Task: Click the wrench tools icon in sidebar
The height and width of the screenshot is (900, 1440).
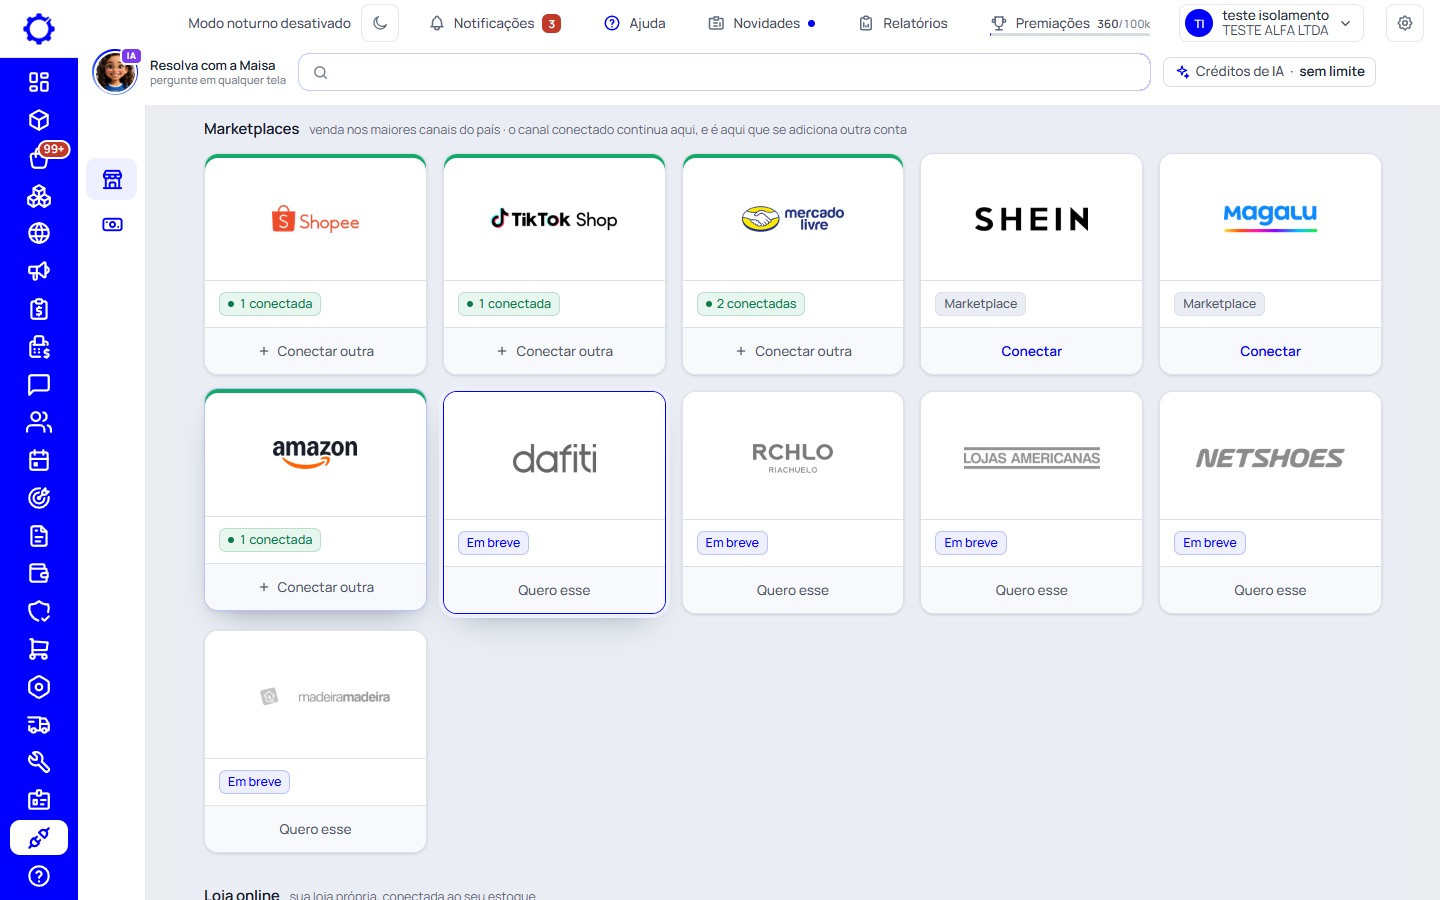Action: [39, 762]
